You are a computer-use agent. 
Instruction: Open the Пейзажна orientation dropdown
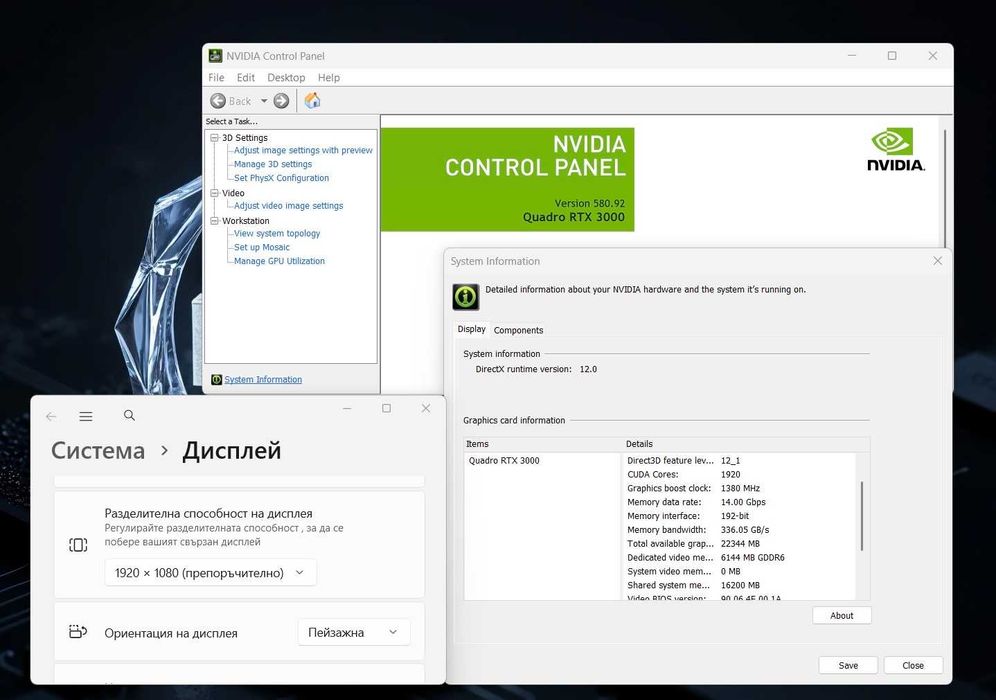pyautogui.click(x=354, y=632)
